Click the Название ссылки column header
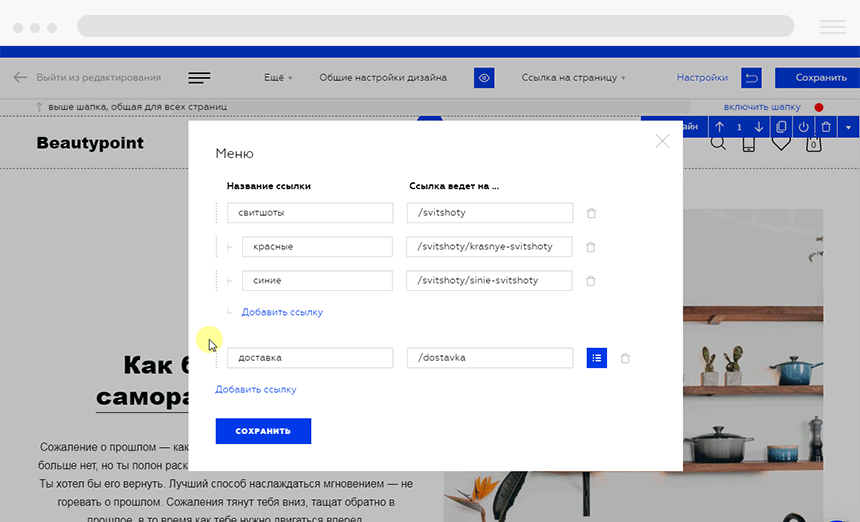This screenshot has width=860, height=522. [x=269, y=186]
